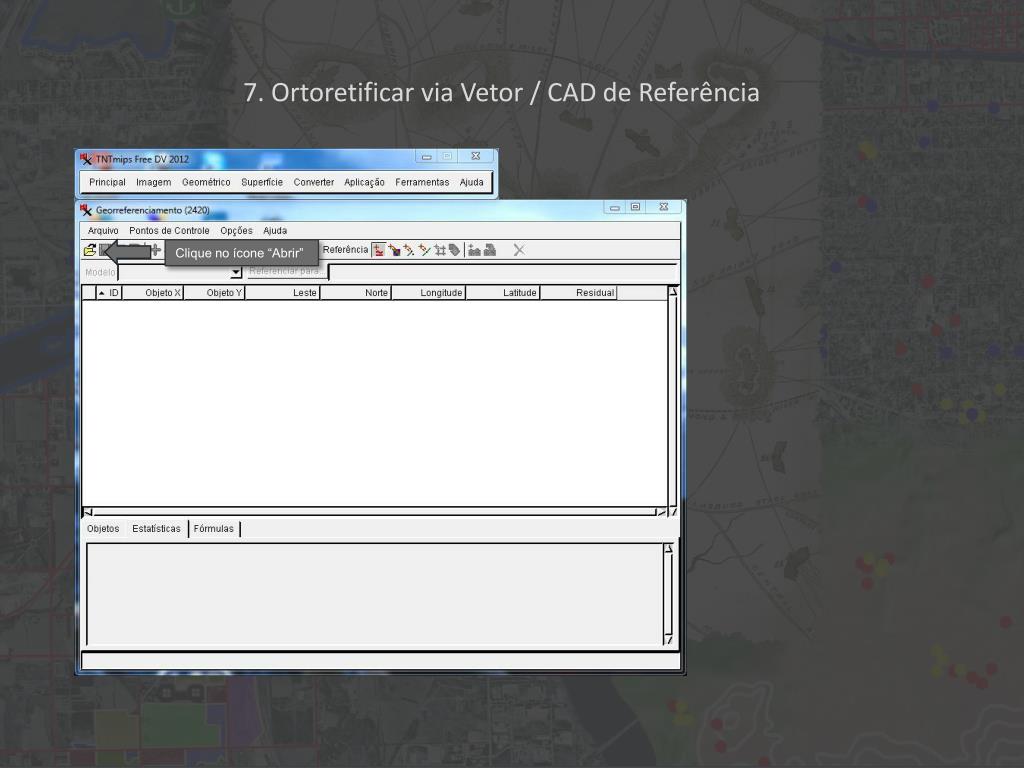
Task: Click the Abrir (open folder) icon
Action: [x=90, y=250]
